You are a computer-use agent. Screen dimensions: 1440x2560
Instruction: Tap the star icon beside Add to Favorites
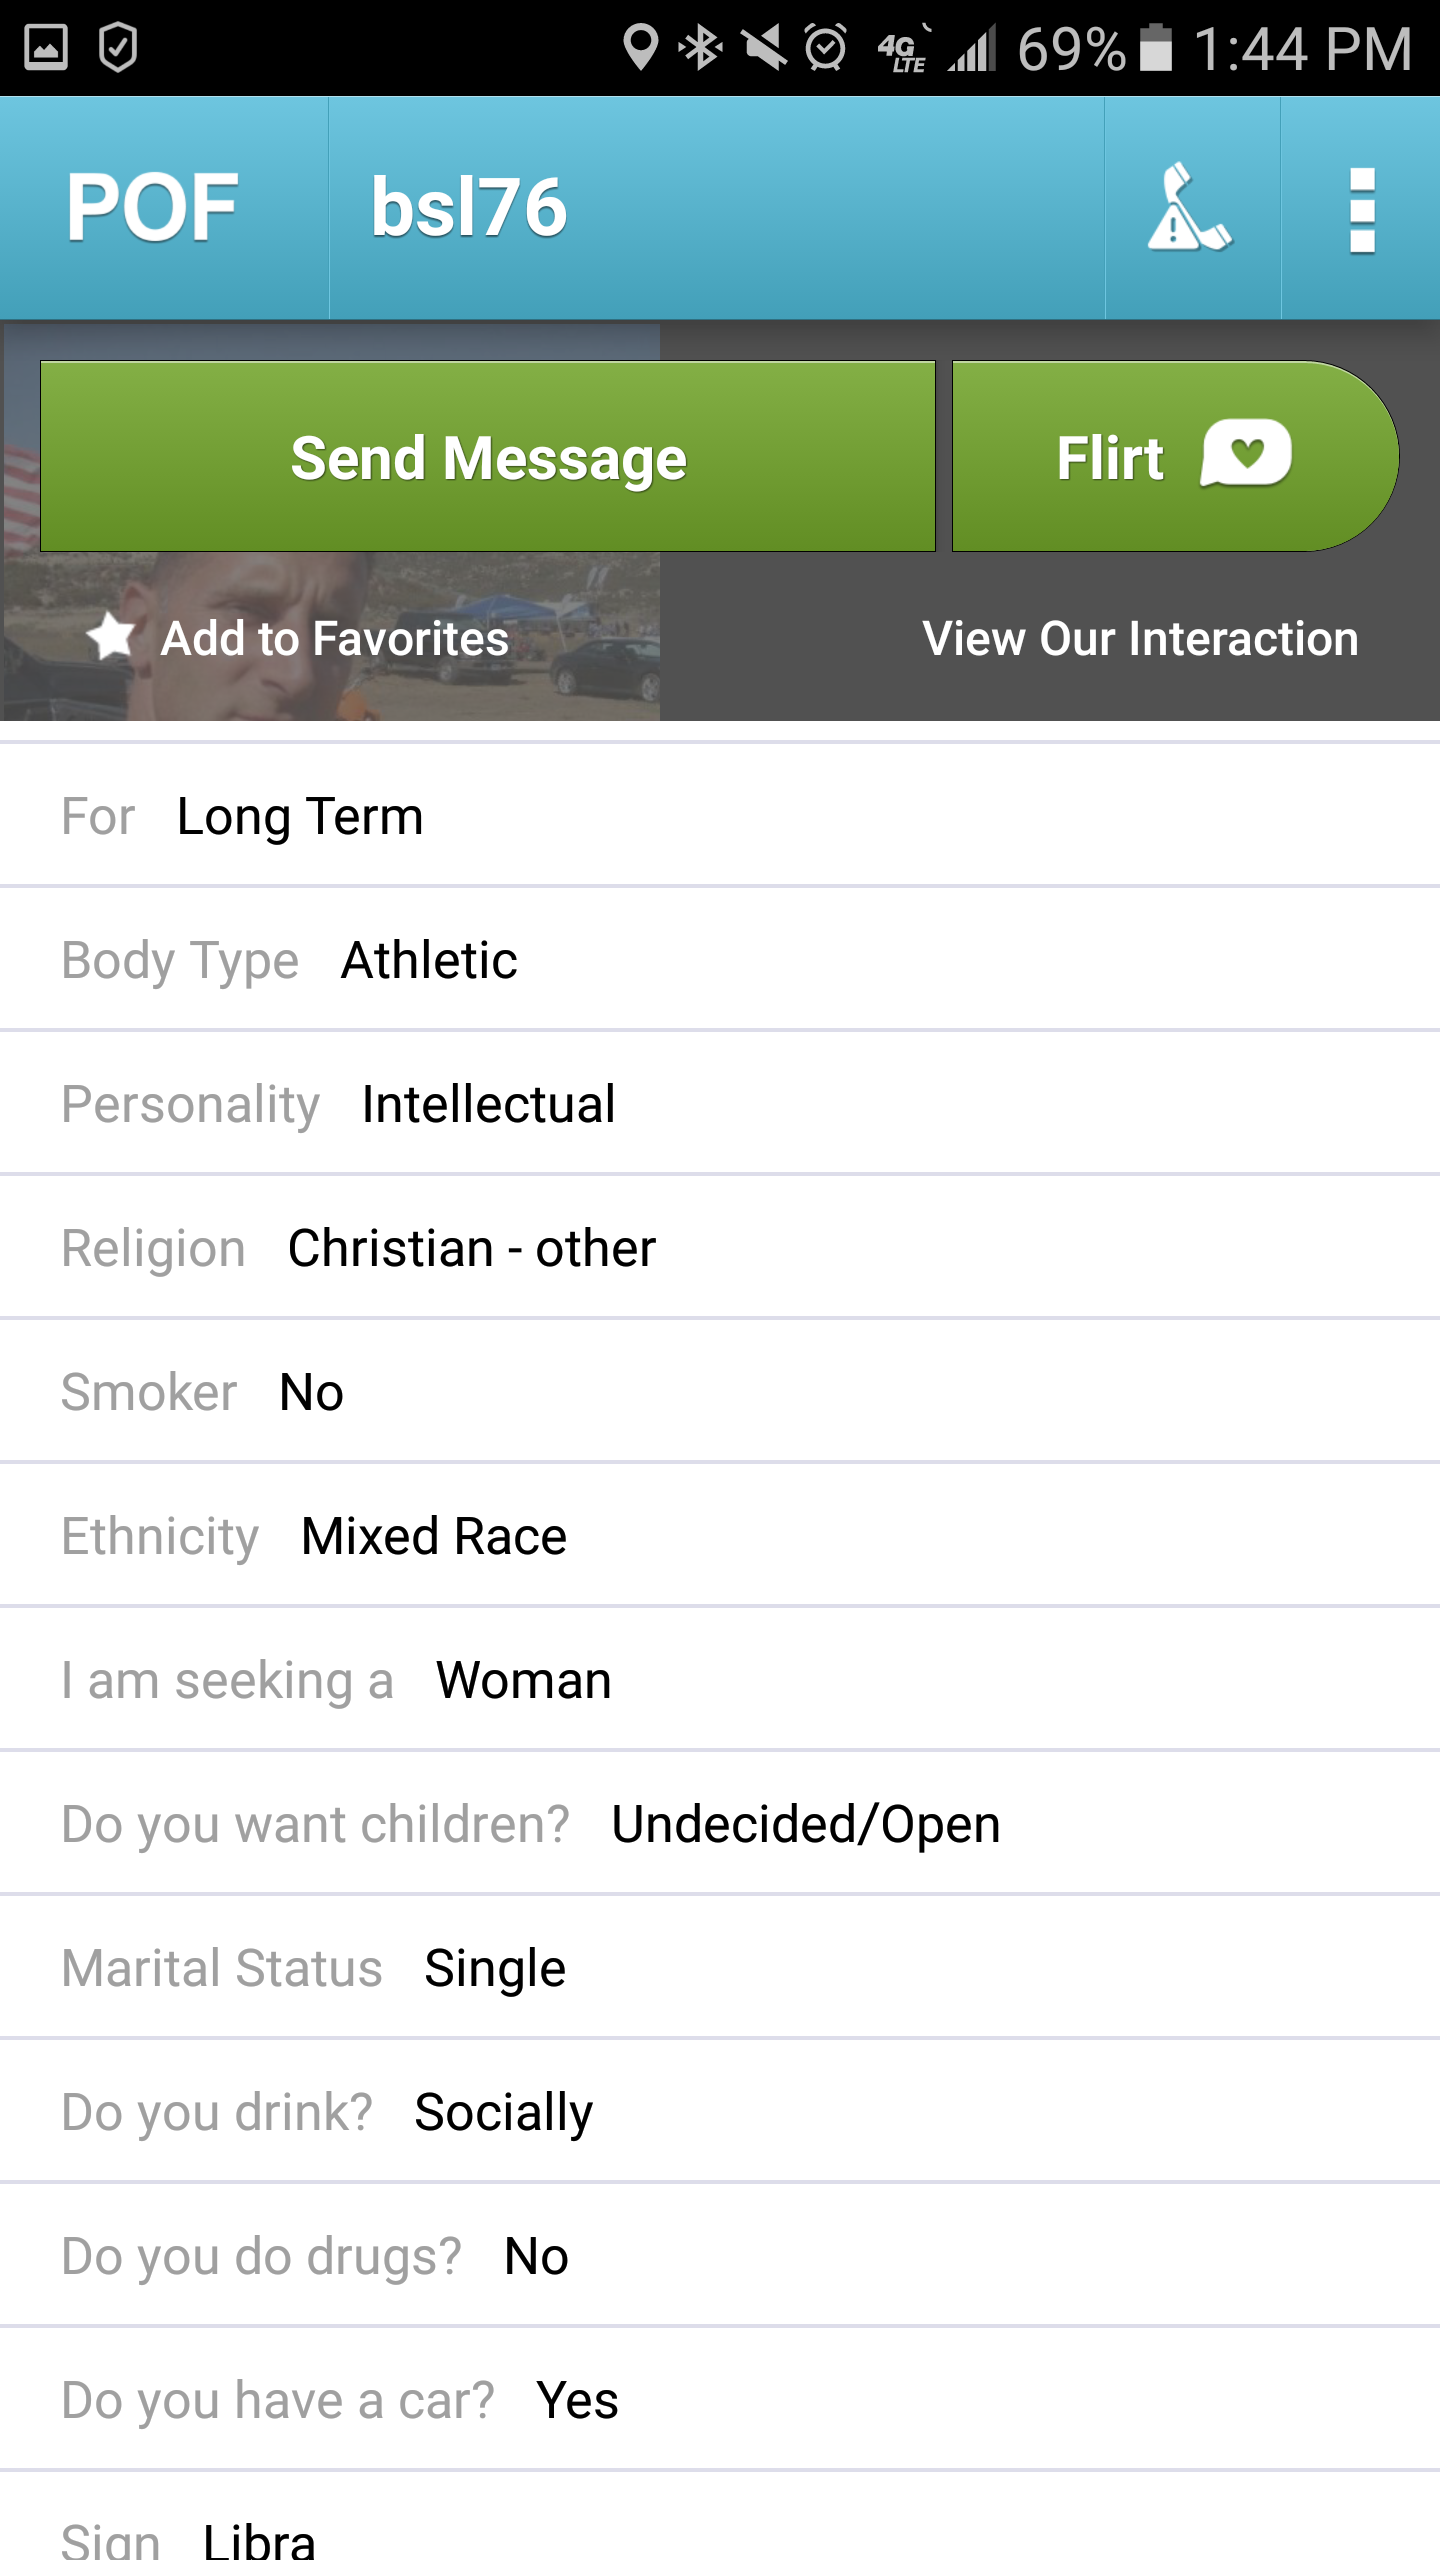pyautogui.click(x=111, y=637)
